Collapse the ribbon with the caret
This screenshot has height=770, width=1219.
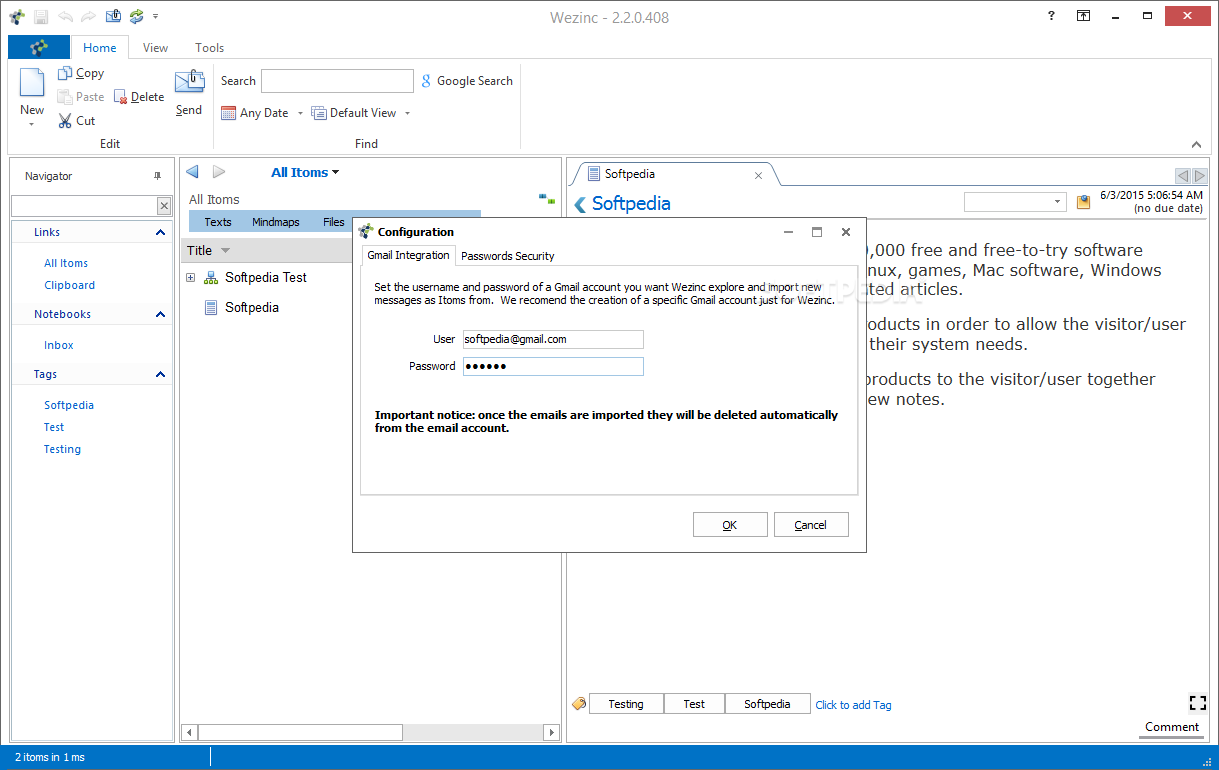click(1196, 144)
